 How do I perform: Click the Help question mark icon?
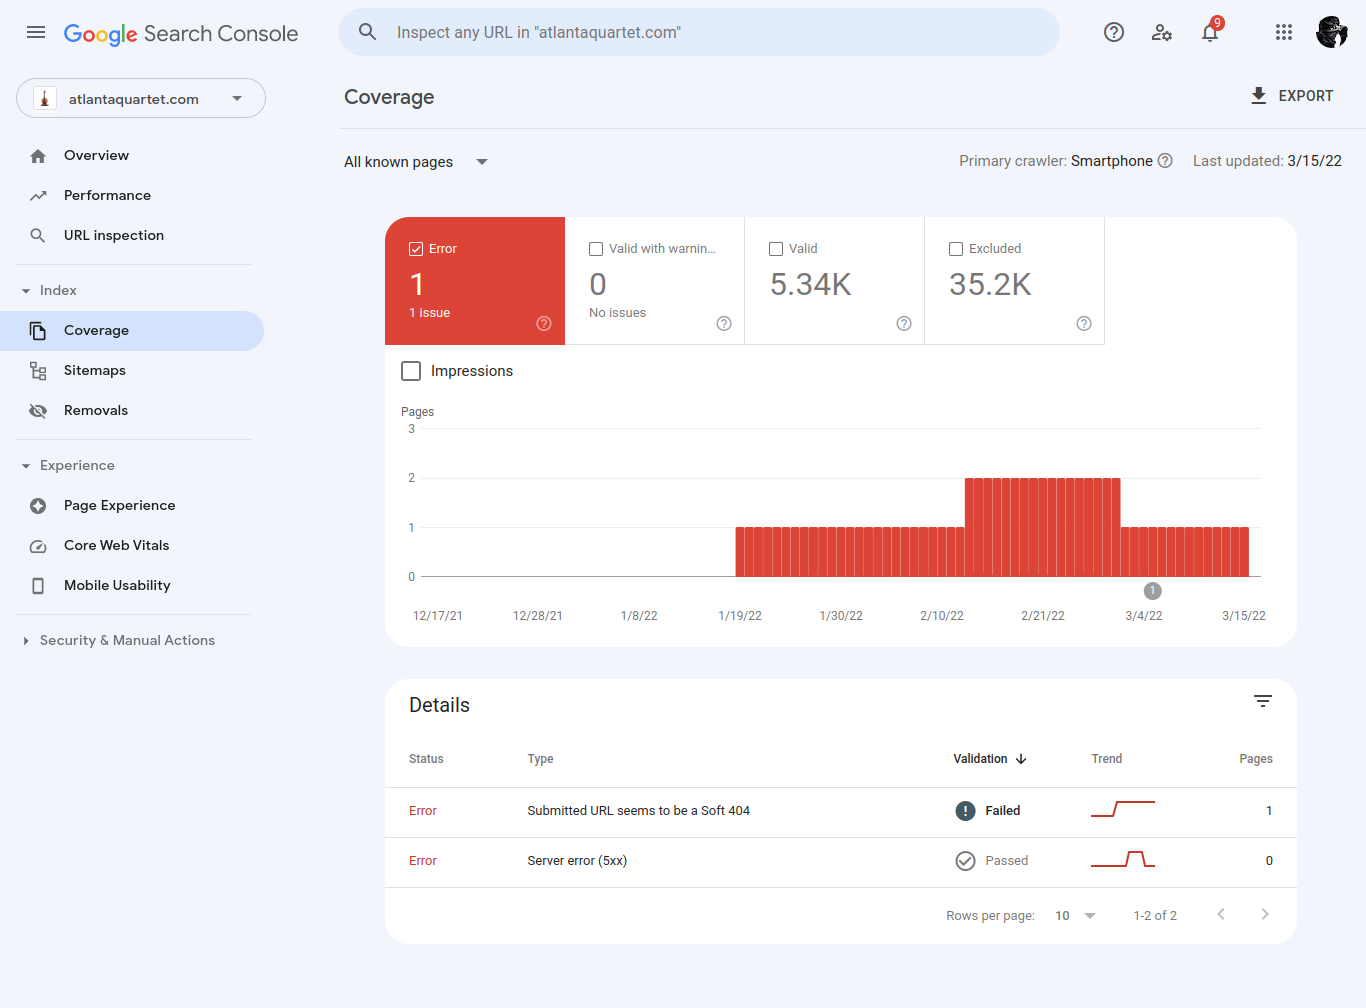pos(1113,32)
